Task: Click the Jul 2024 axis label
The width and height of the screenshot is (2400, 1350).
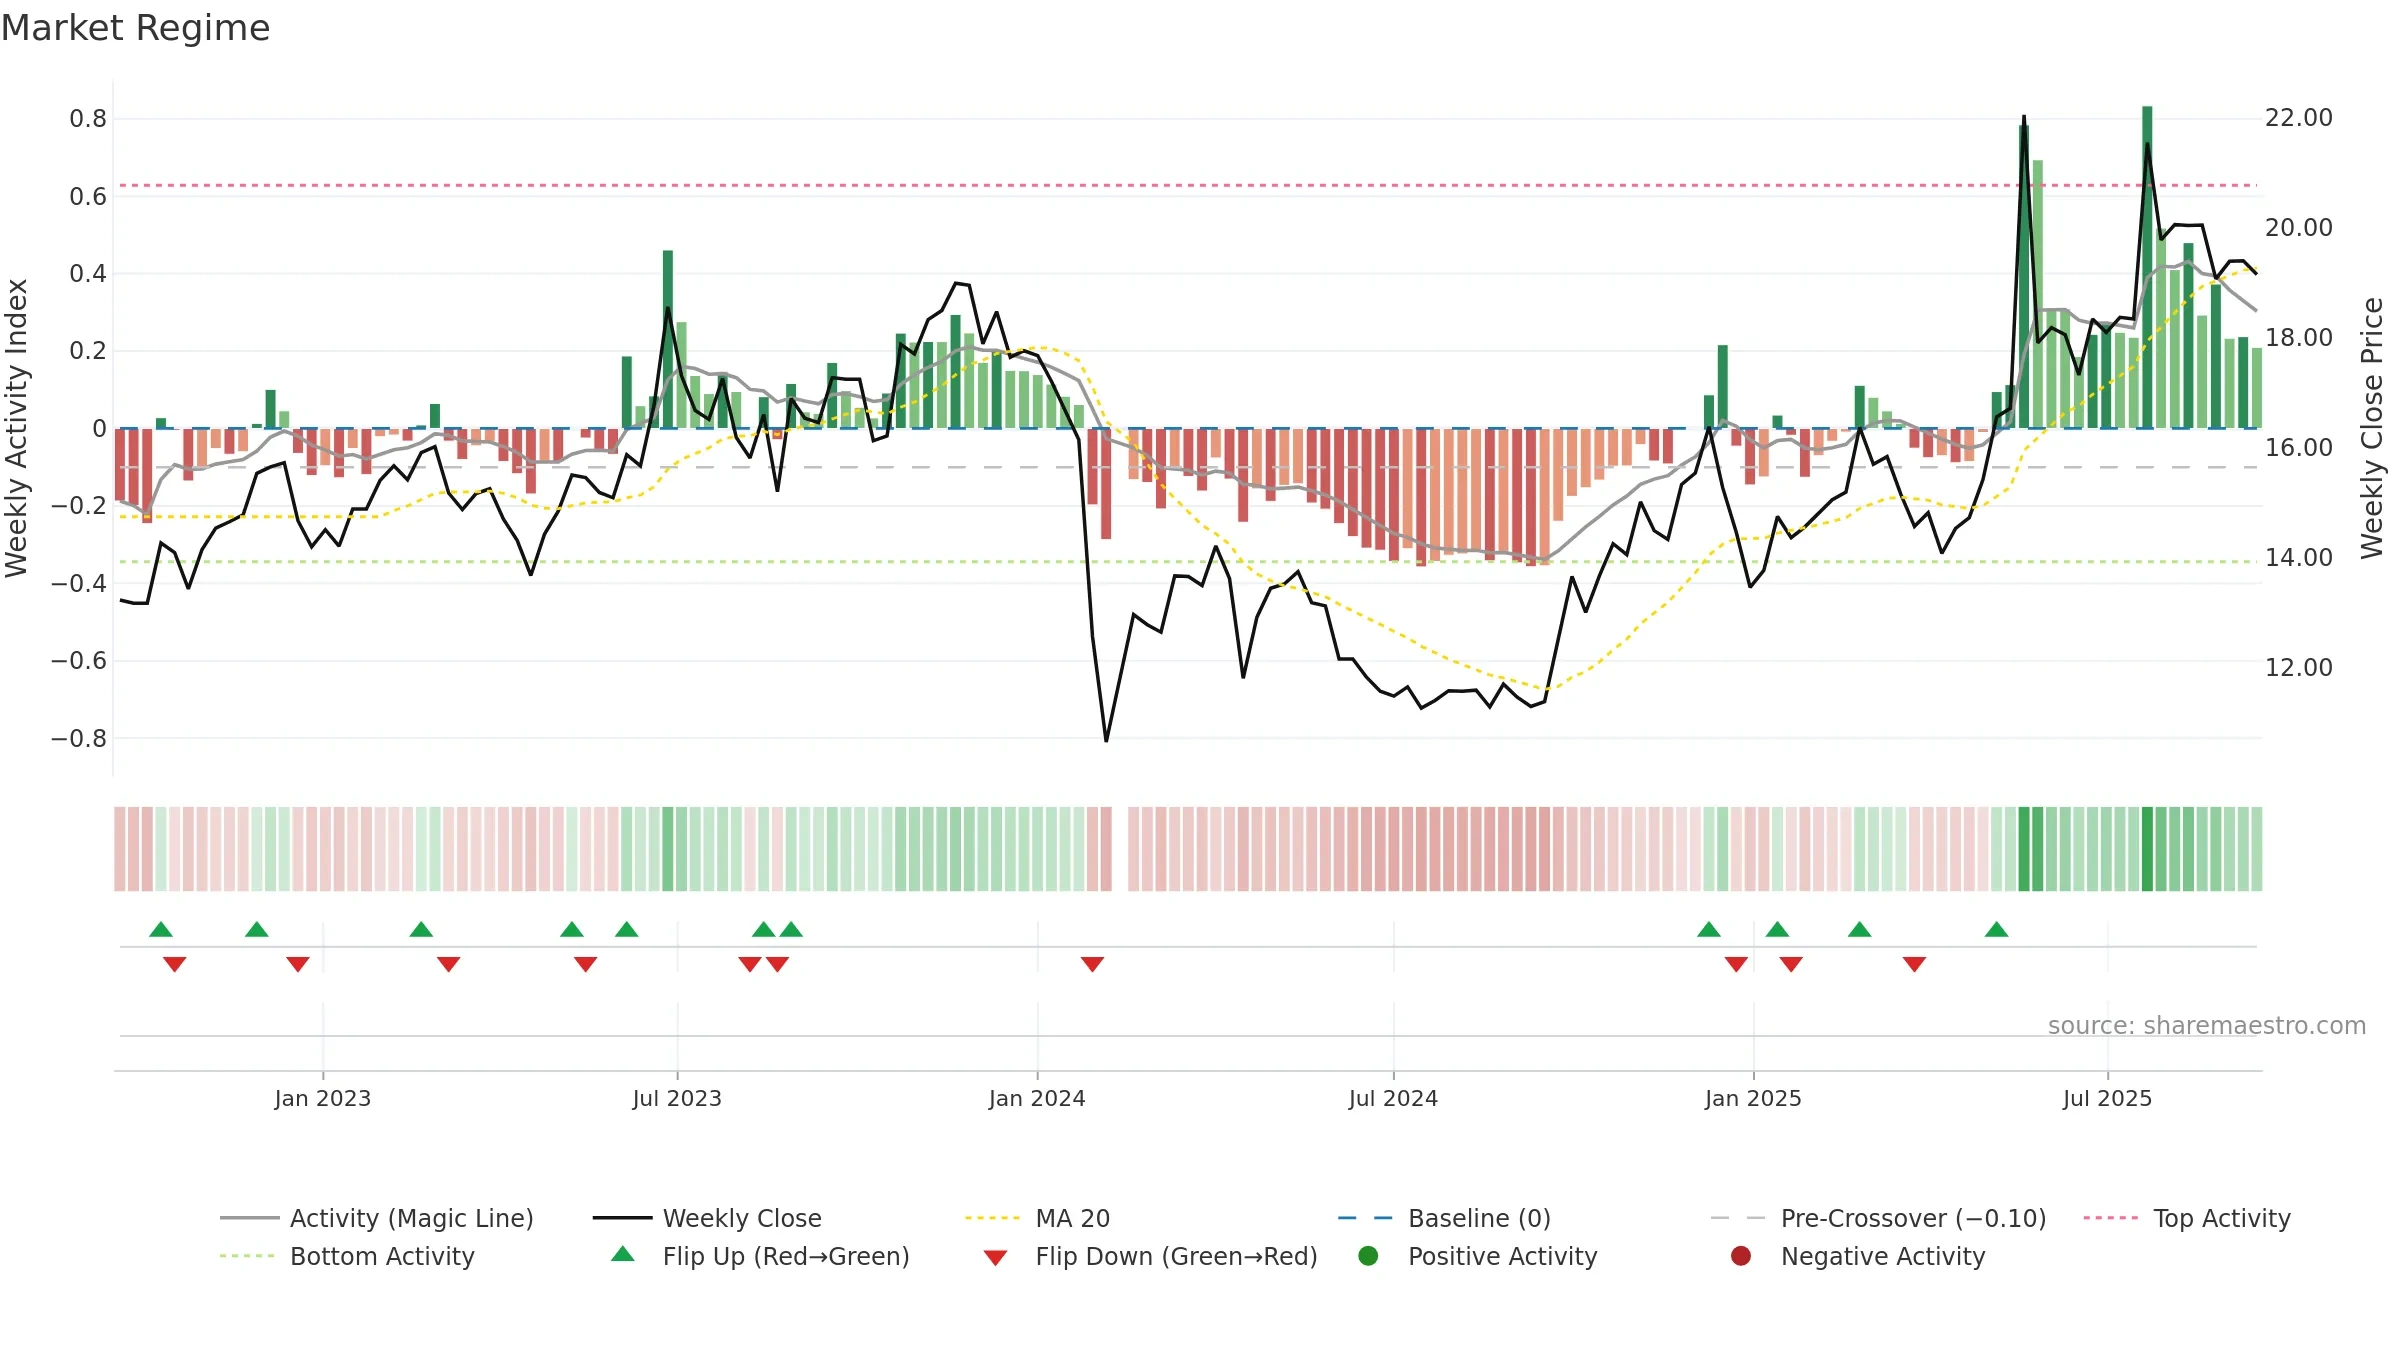Action: pos(1393,1098)
